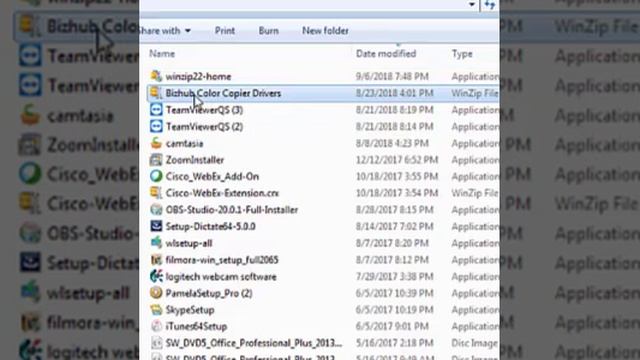
Task: Click the TeamViewerQS (2) icon
Action: click(156, 126)
